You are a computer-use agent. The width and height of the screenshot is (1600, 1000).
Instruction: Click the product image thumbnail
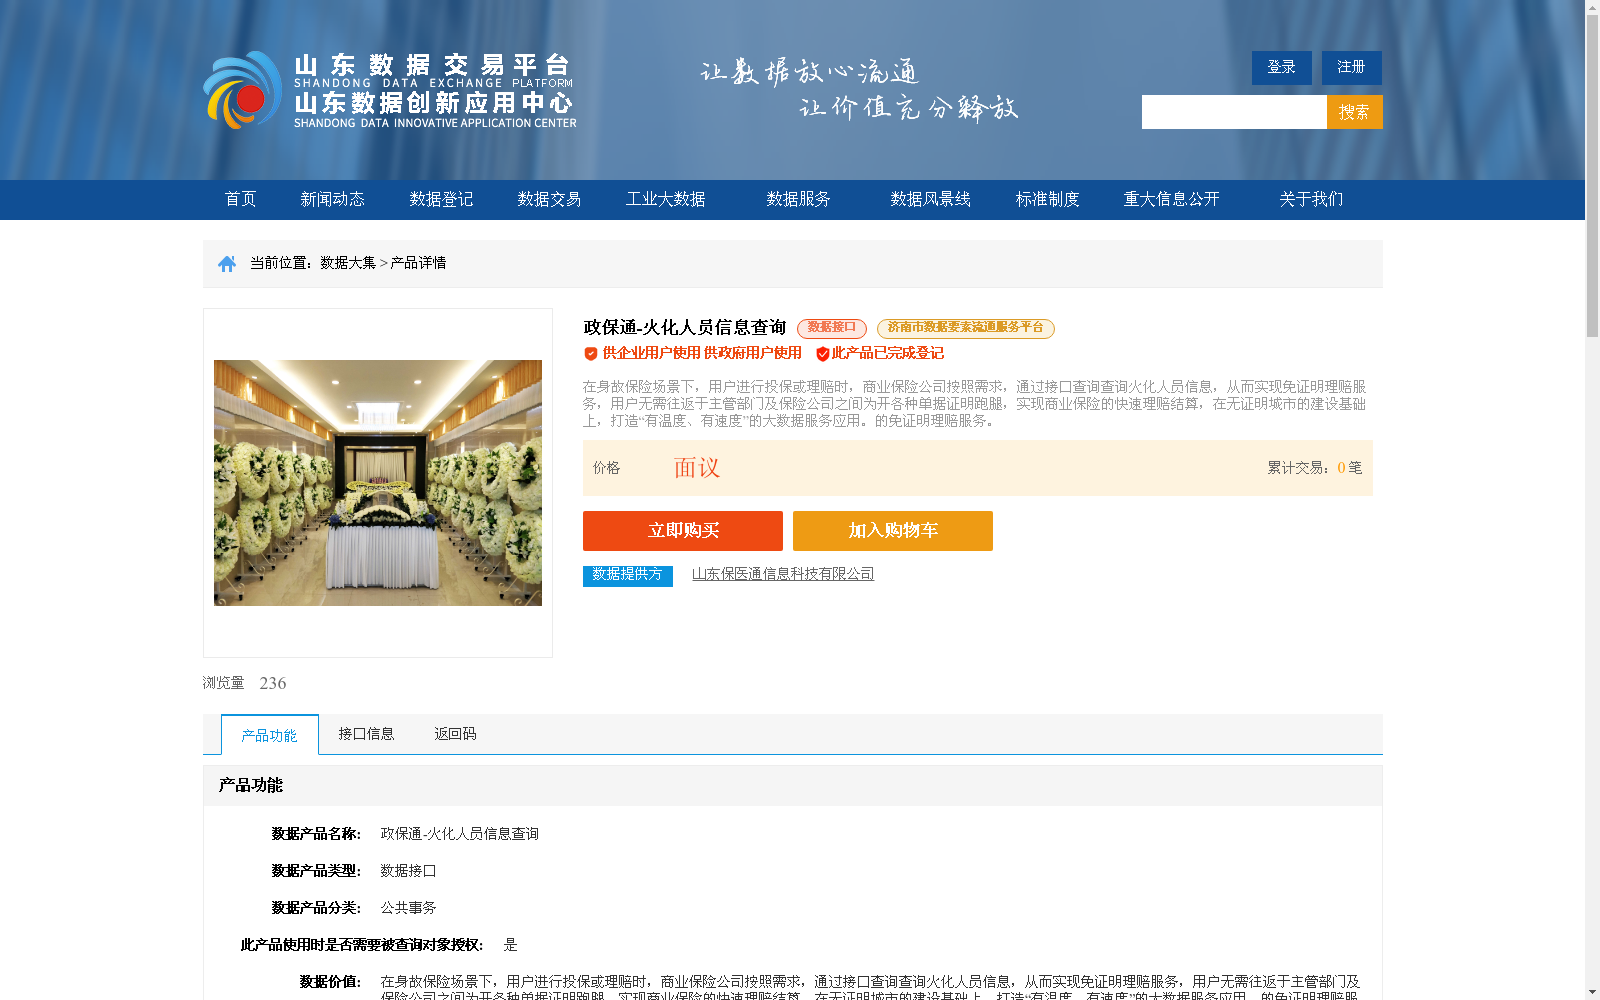[x=378, y=483]
